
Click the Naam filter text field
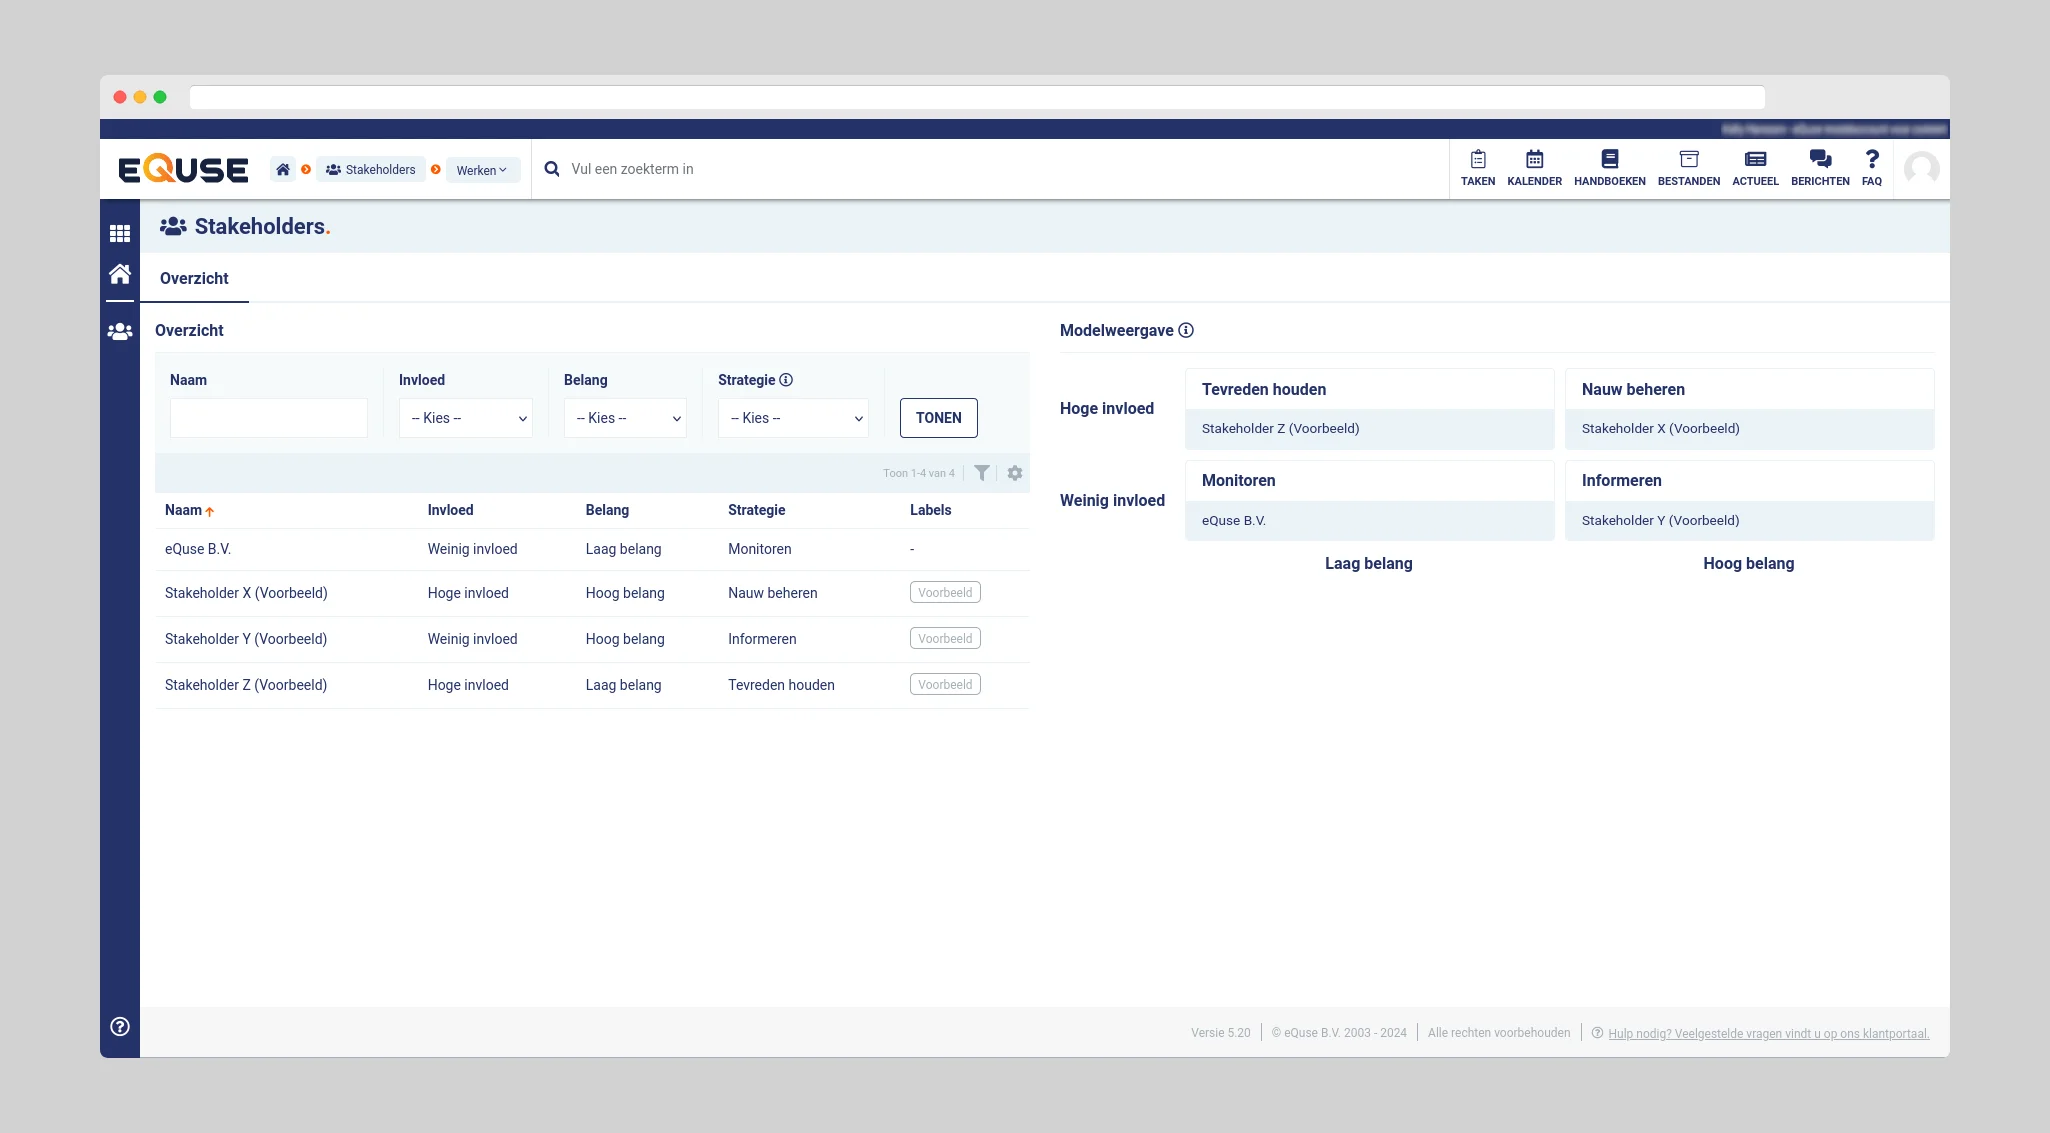coord(268,418)
